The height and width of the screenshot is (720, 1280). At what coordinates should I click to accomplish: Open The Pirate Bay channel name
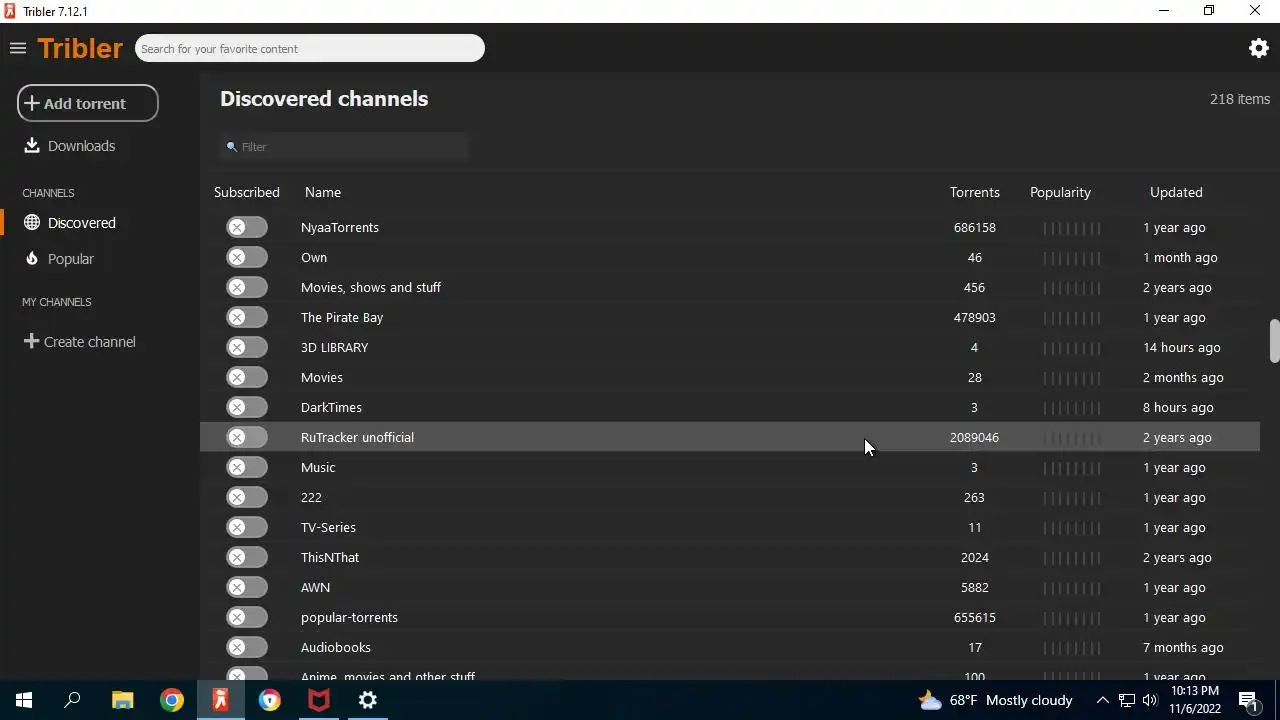coord(342,317)
